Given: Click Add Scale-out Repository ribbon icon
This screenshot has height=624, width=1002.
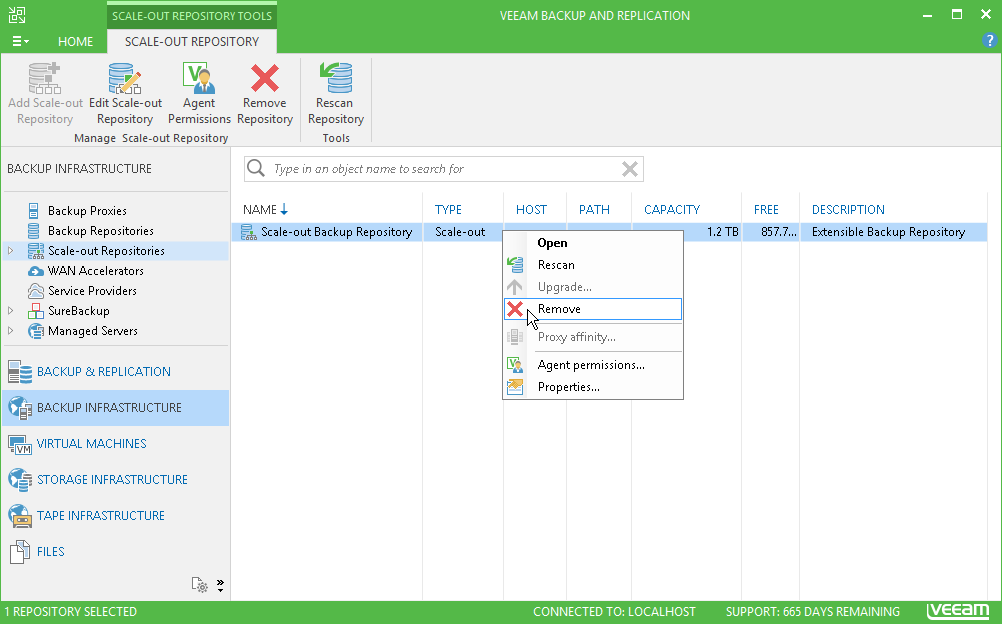Looking at the screenshot, I should (45, 78).
